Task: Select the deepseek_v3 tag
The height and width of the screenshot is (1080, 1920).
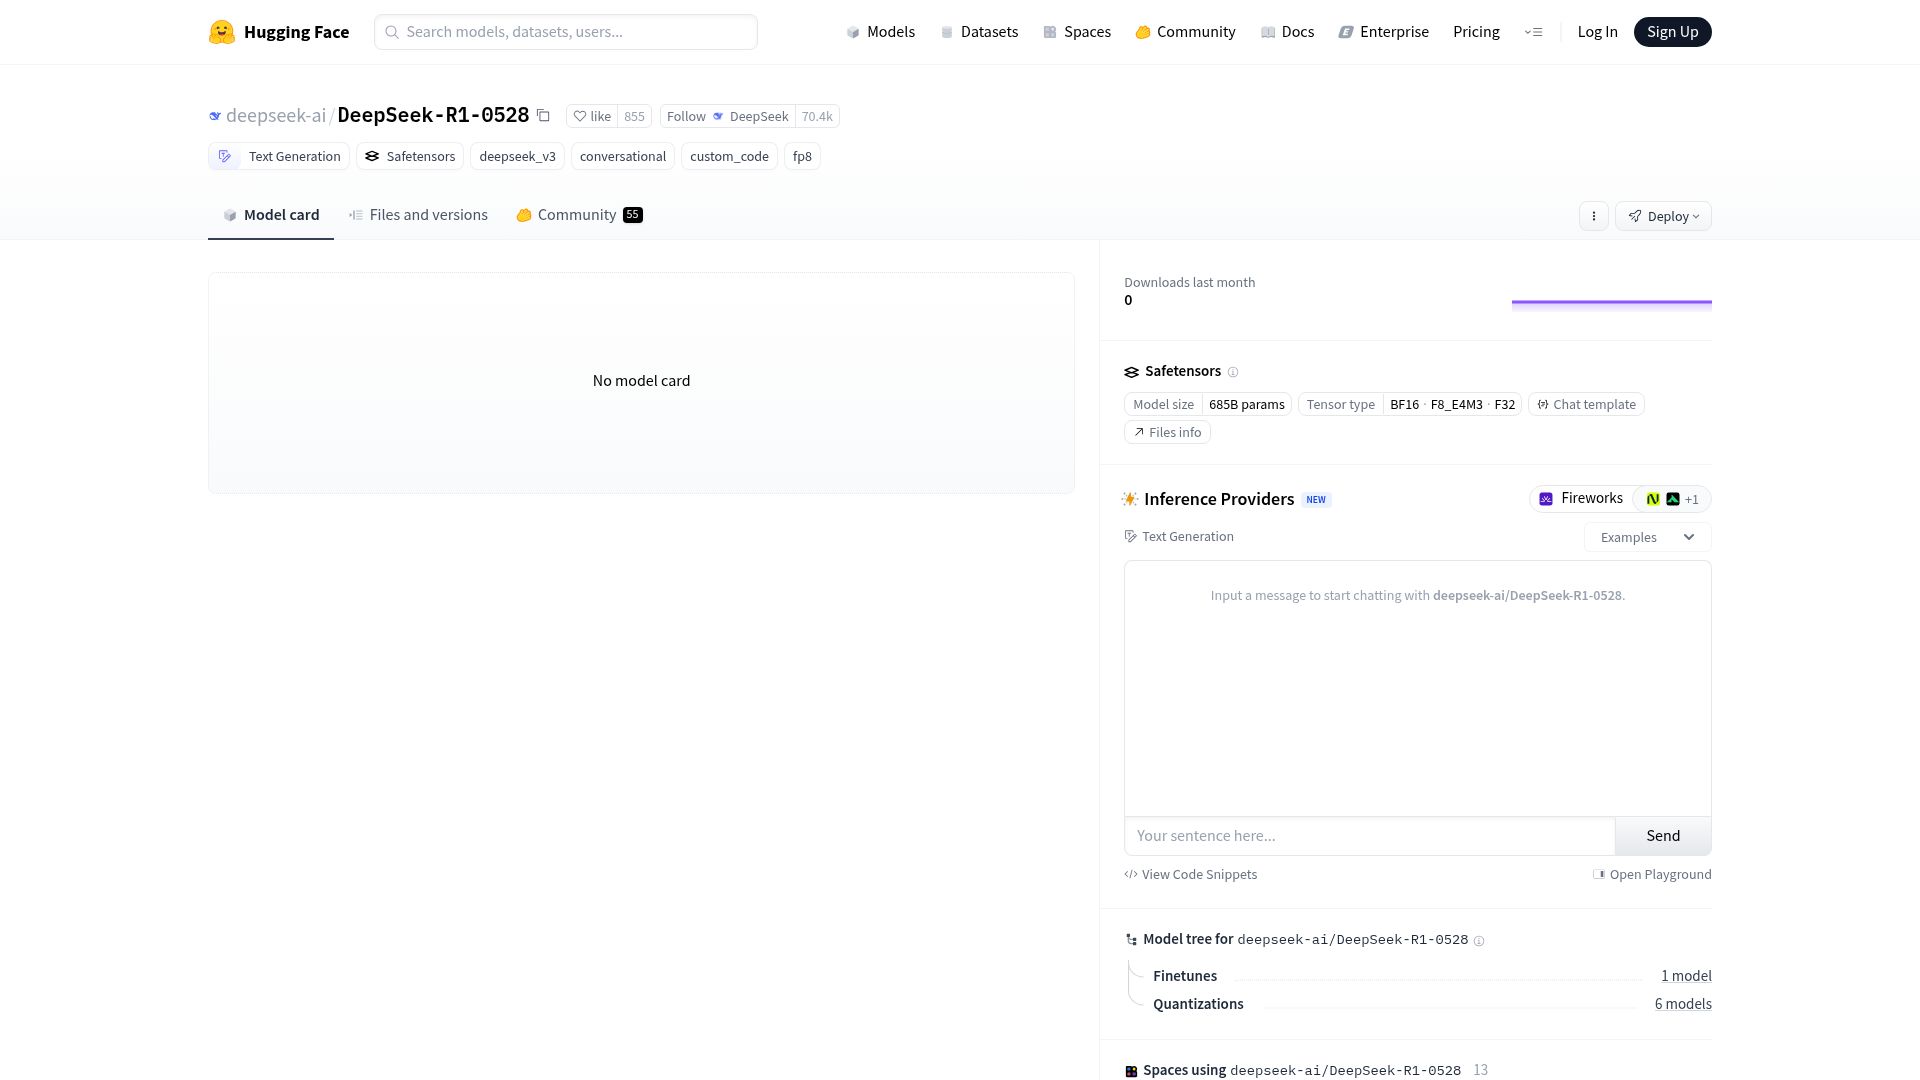Action: click(x=517, y=157)
